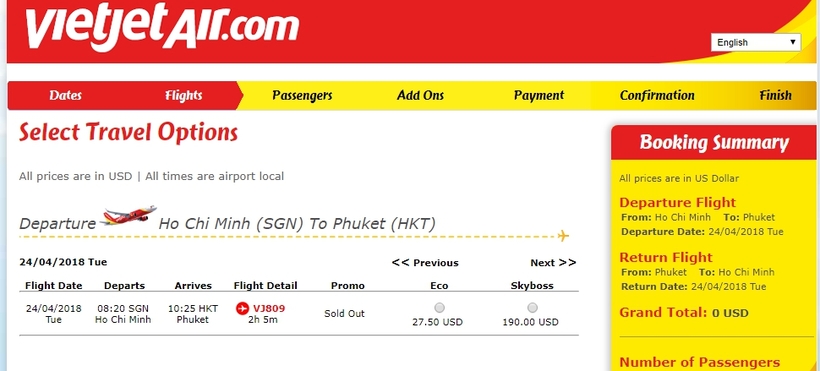Click the red airplane icon beside VJ809
The width and height of the screenshot is (820, 371).
[242, 309]
